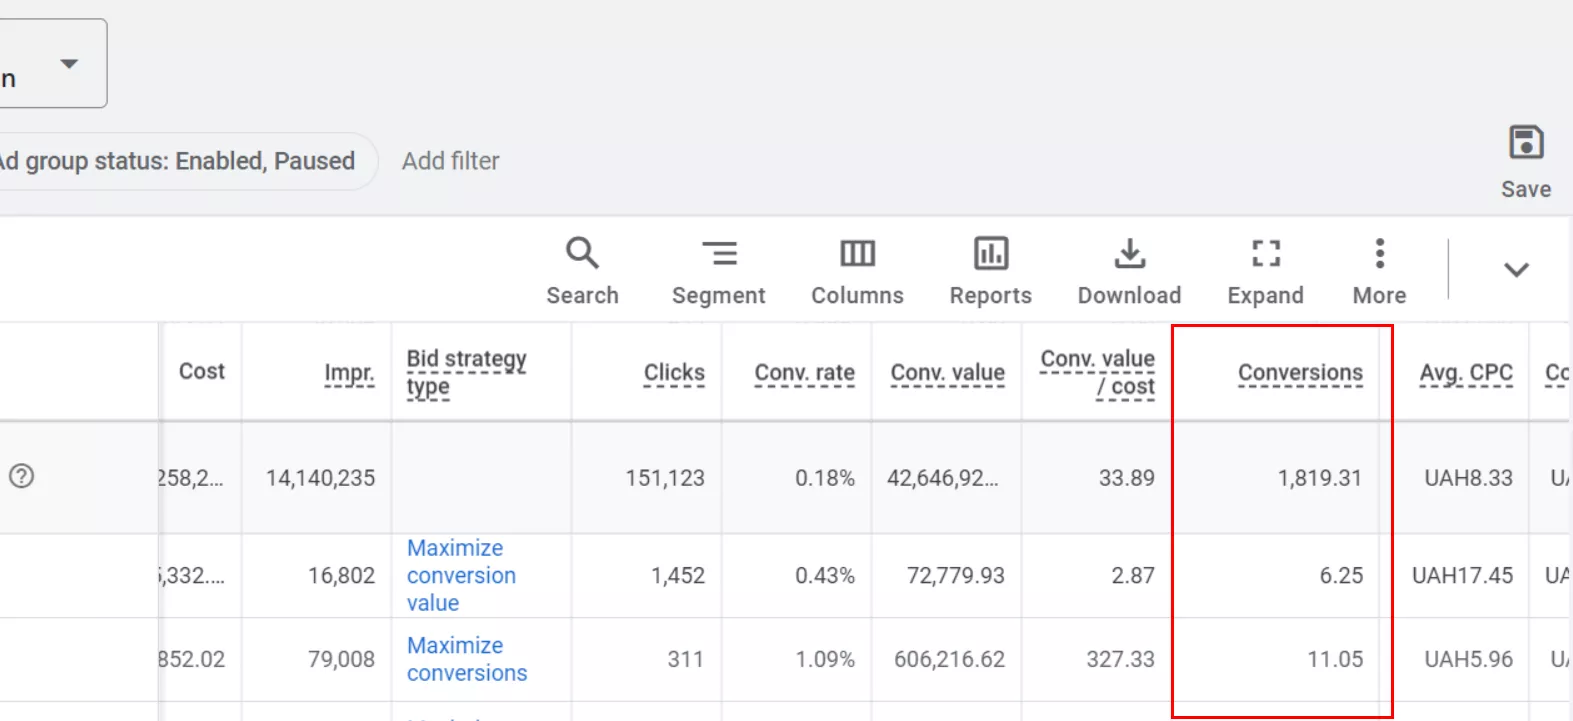This screenshot has height=721, width=1573.
Task: Select the total Avg. CPC UAH8.33
Action: pos(1468,478)
